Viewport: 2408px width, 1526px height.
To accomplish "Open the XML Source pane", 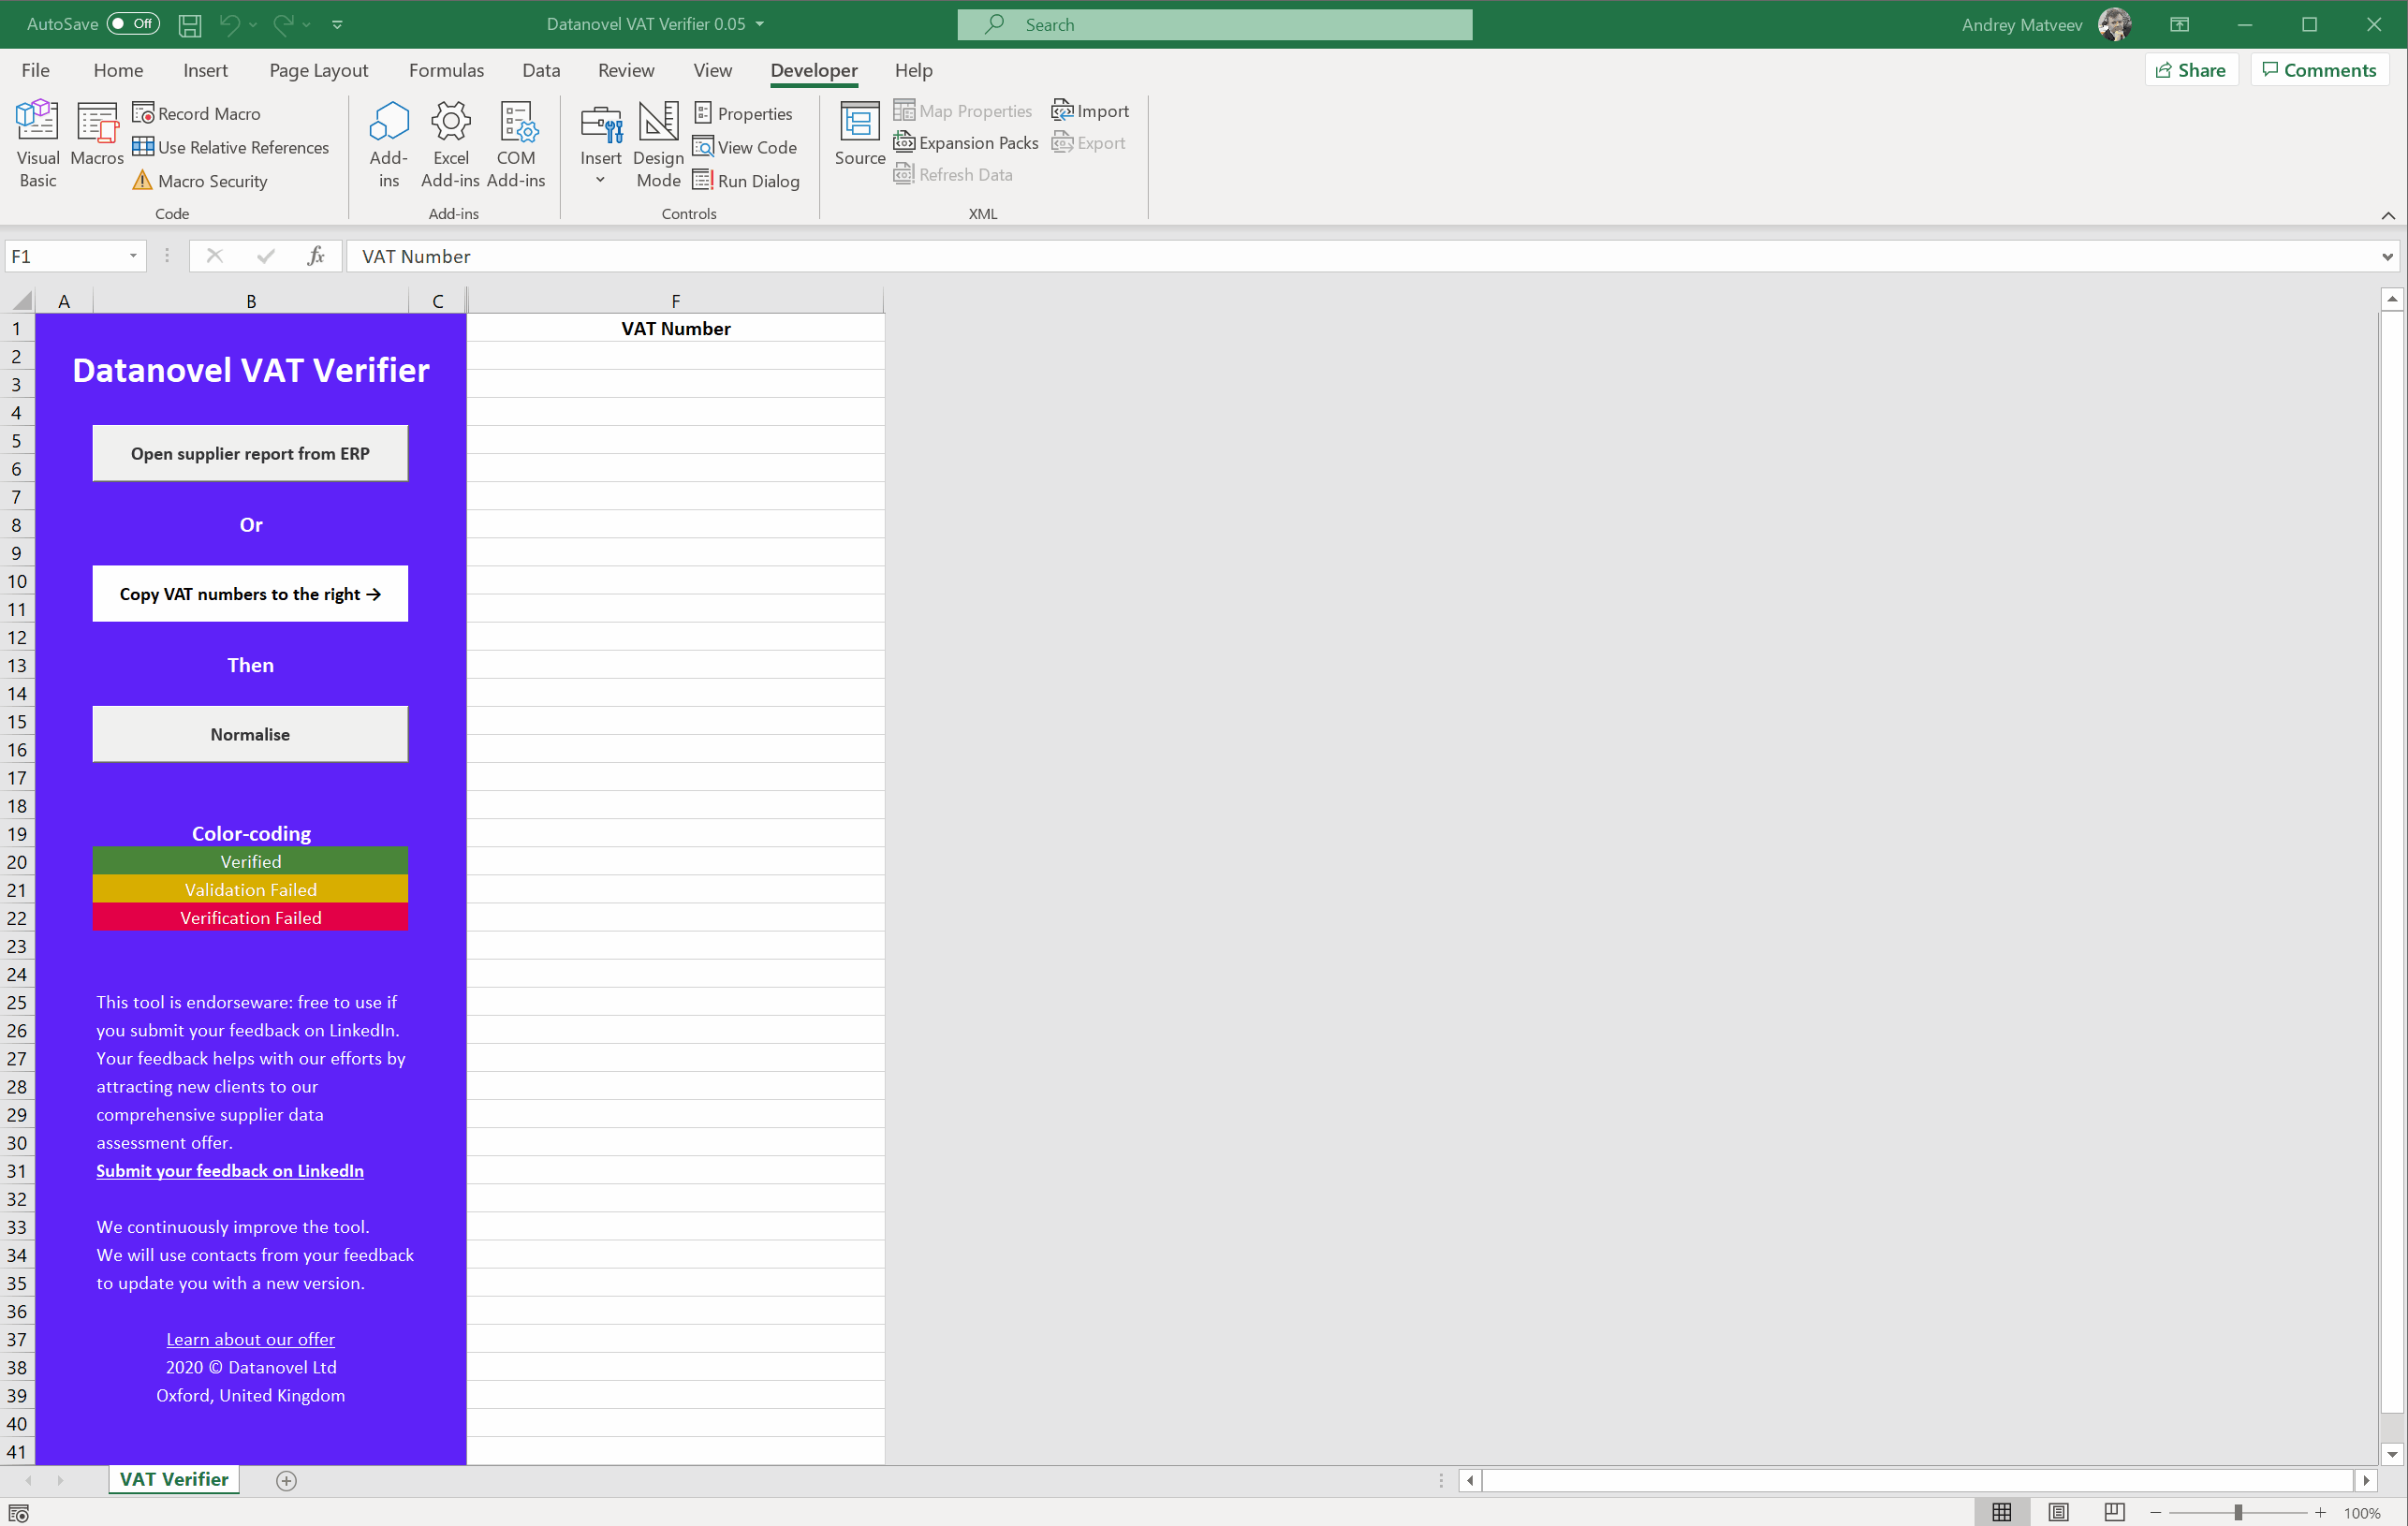I will (x=860, y=134).
